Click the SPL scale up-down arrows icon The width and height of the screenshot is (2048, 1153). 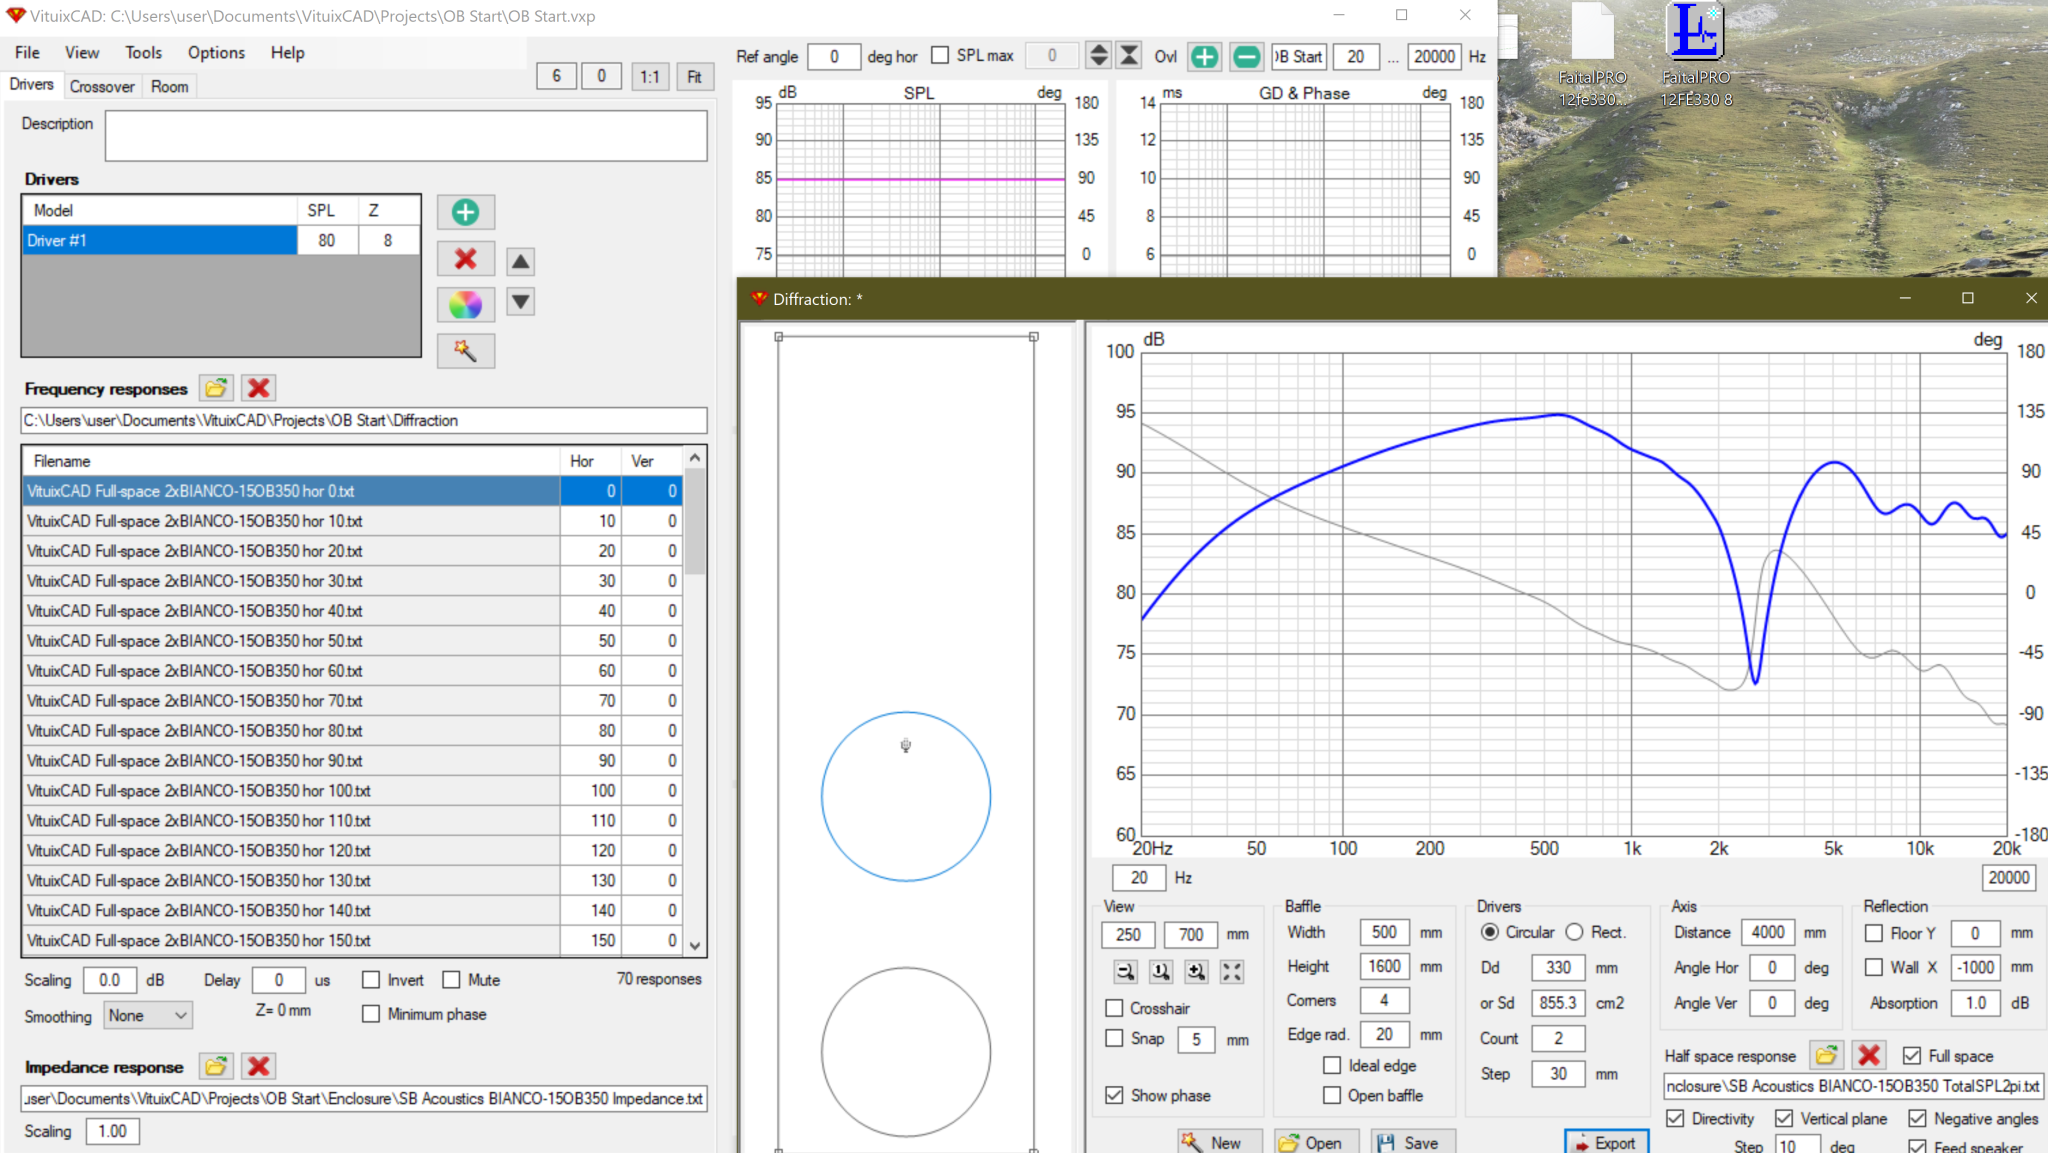coord(1098,56)
